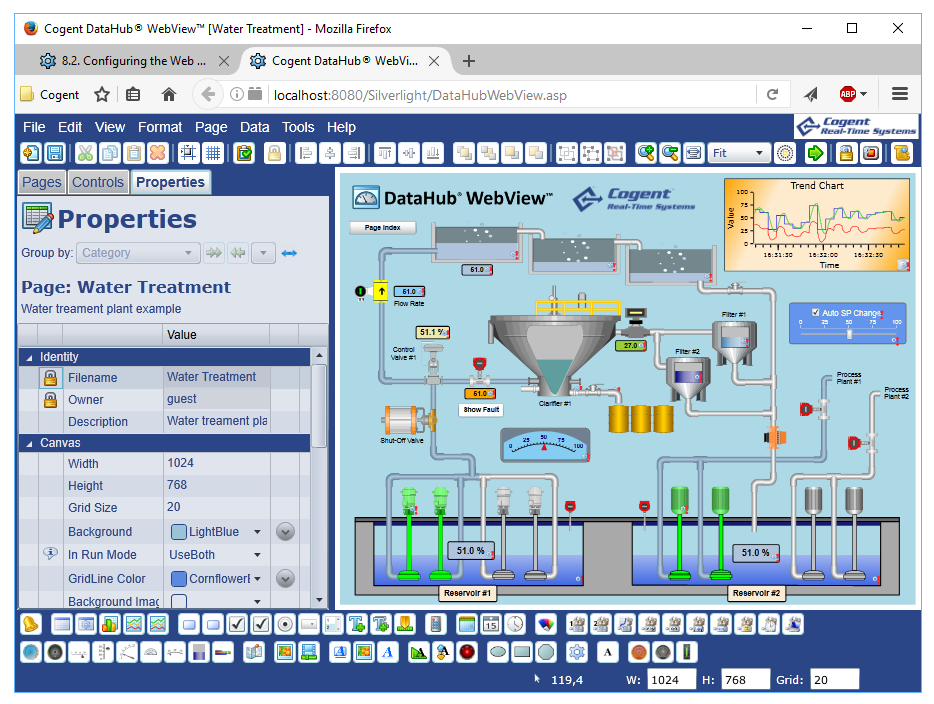Delete selection with the orange X icon
Image resolution: width=934 pixels, height=704 pixels.
click(x=157, y=154)
